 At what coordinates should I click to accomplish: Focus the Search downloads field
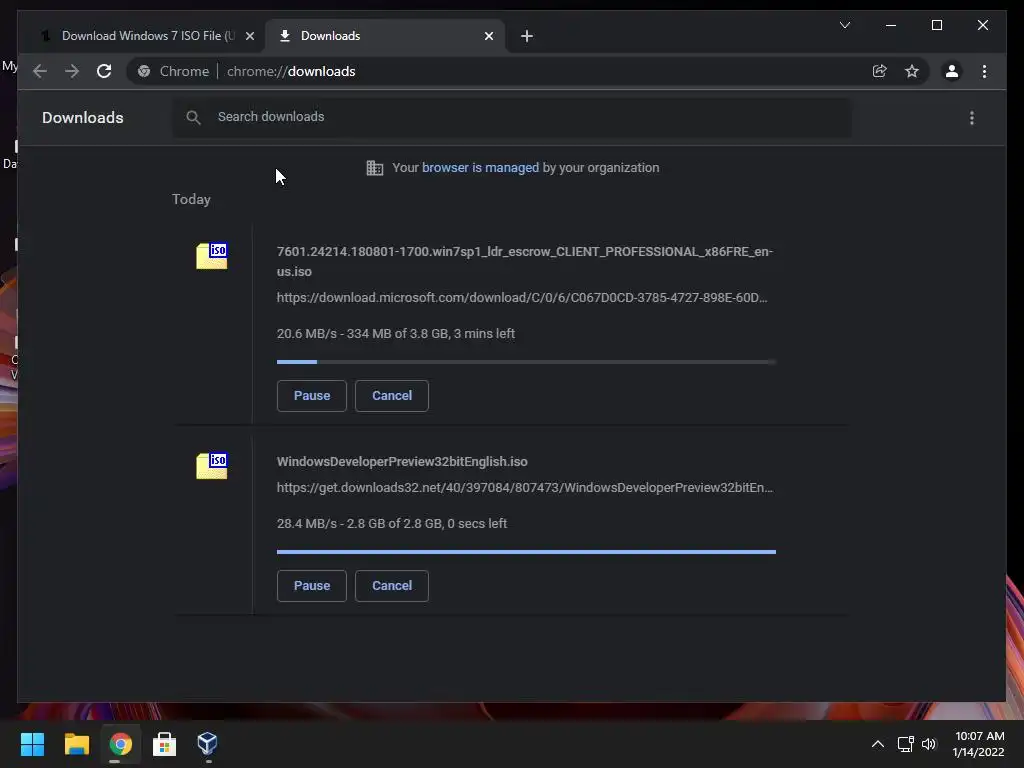512,118
